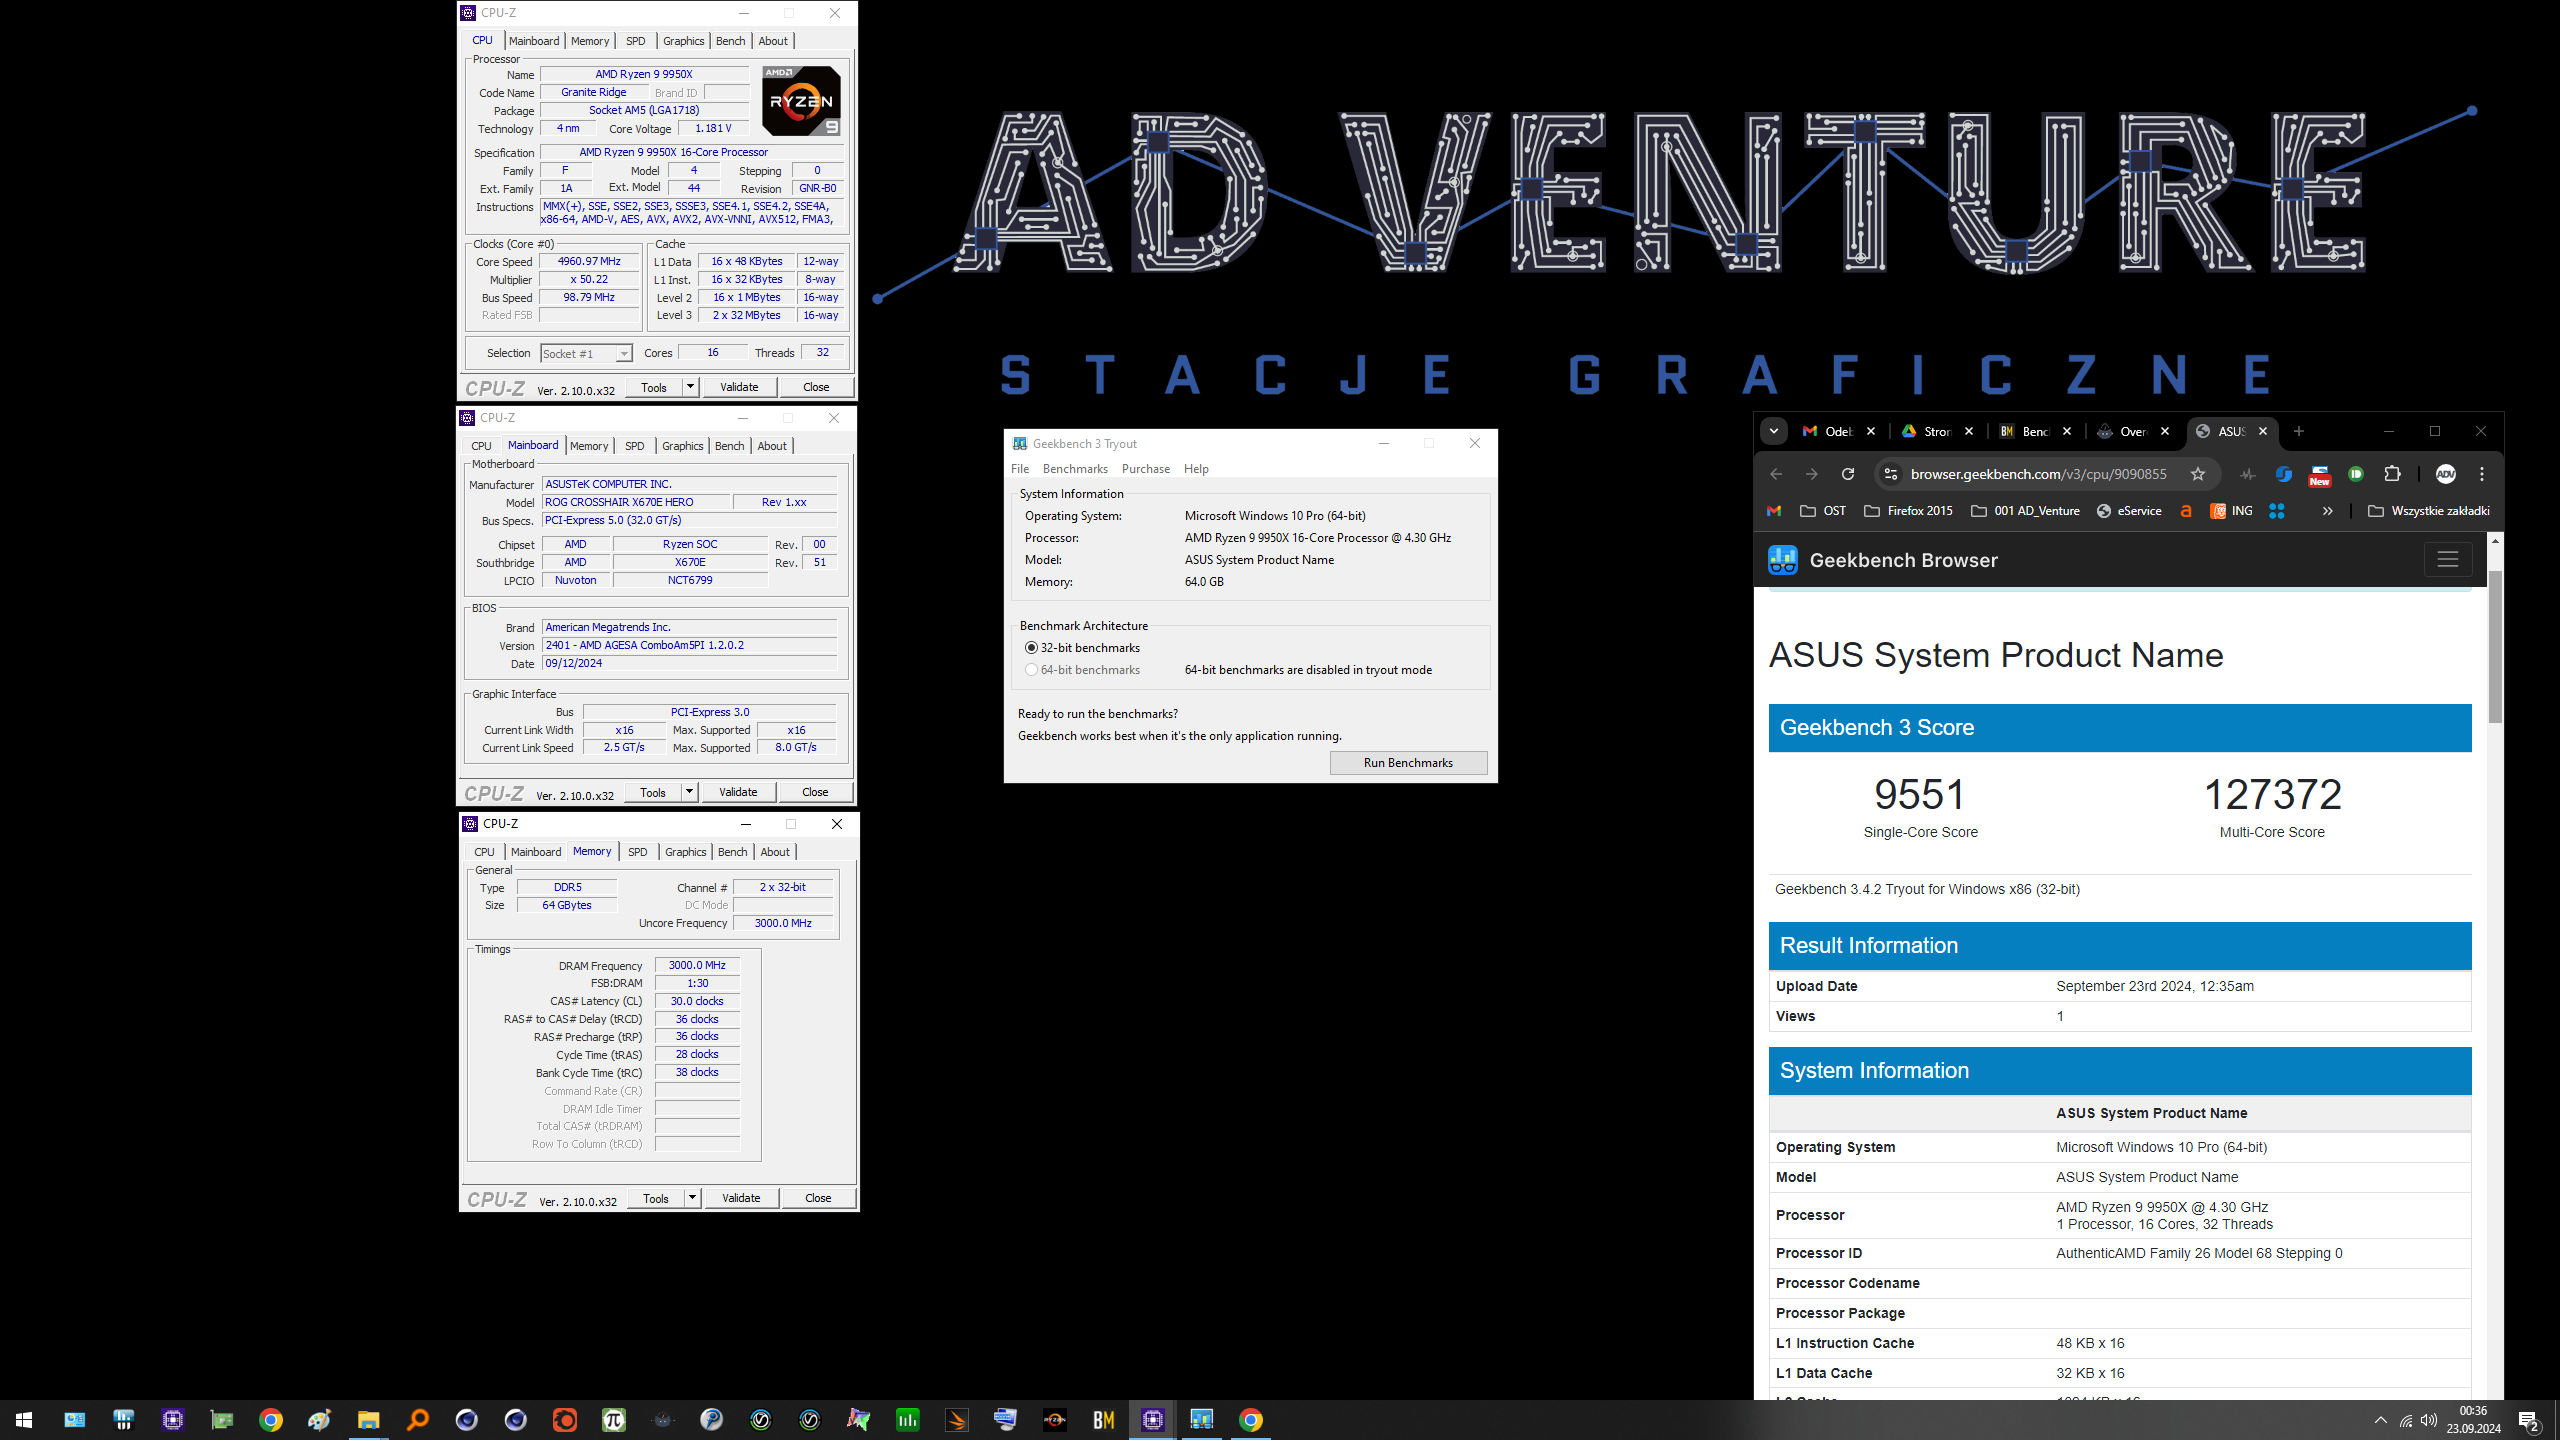Open the green Pi app in taskbar
This screenshot has width=2560, height=1440.
(x=614, y=1420)
